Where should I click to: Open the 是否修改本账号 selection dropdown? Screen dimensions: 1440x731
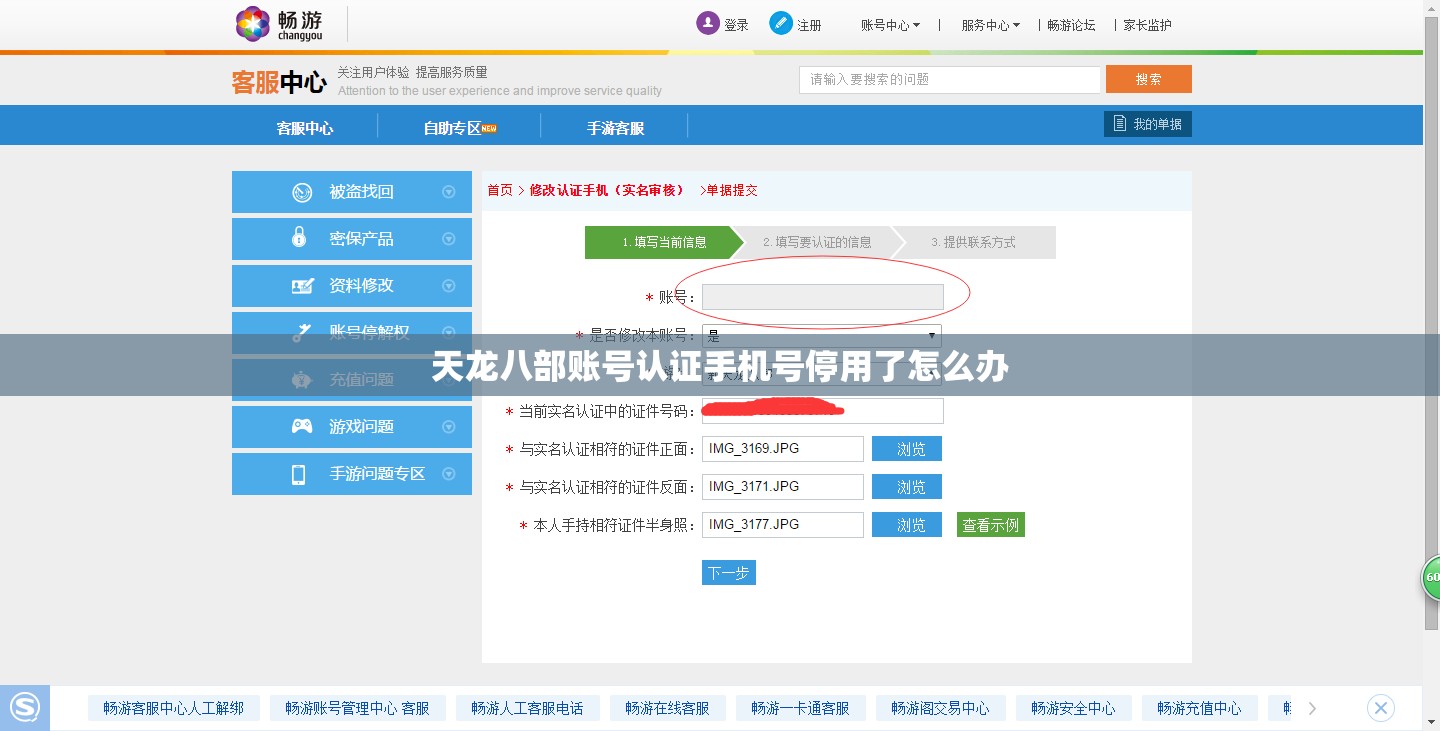tap(931, 335)
